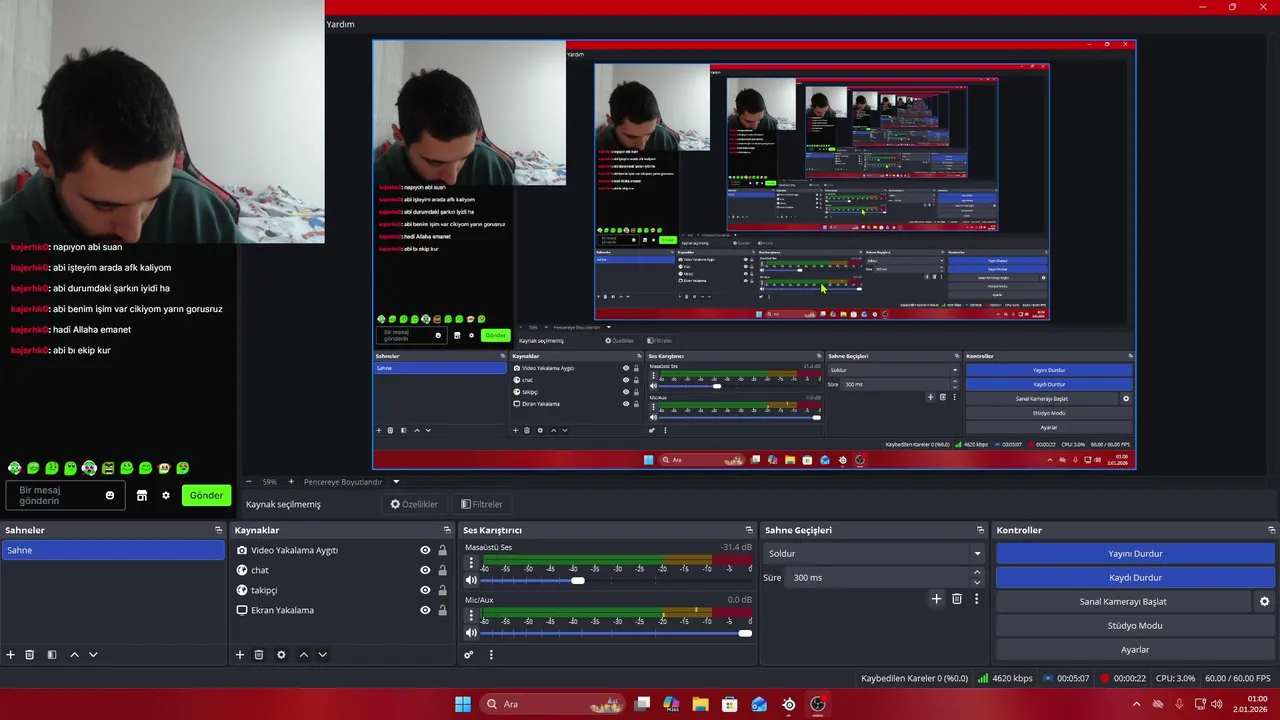Click the monitor icon of Ekran Yakalama
Viewport: 1280px width, 720px height.
242,610
